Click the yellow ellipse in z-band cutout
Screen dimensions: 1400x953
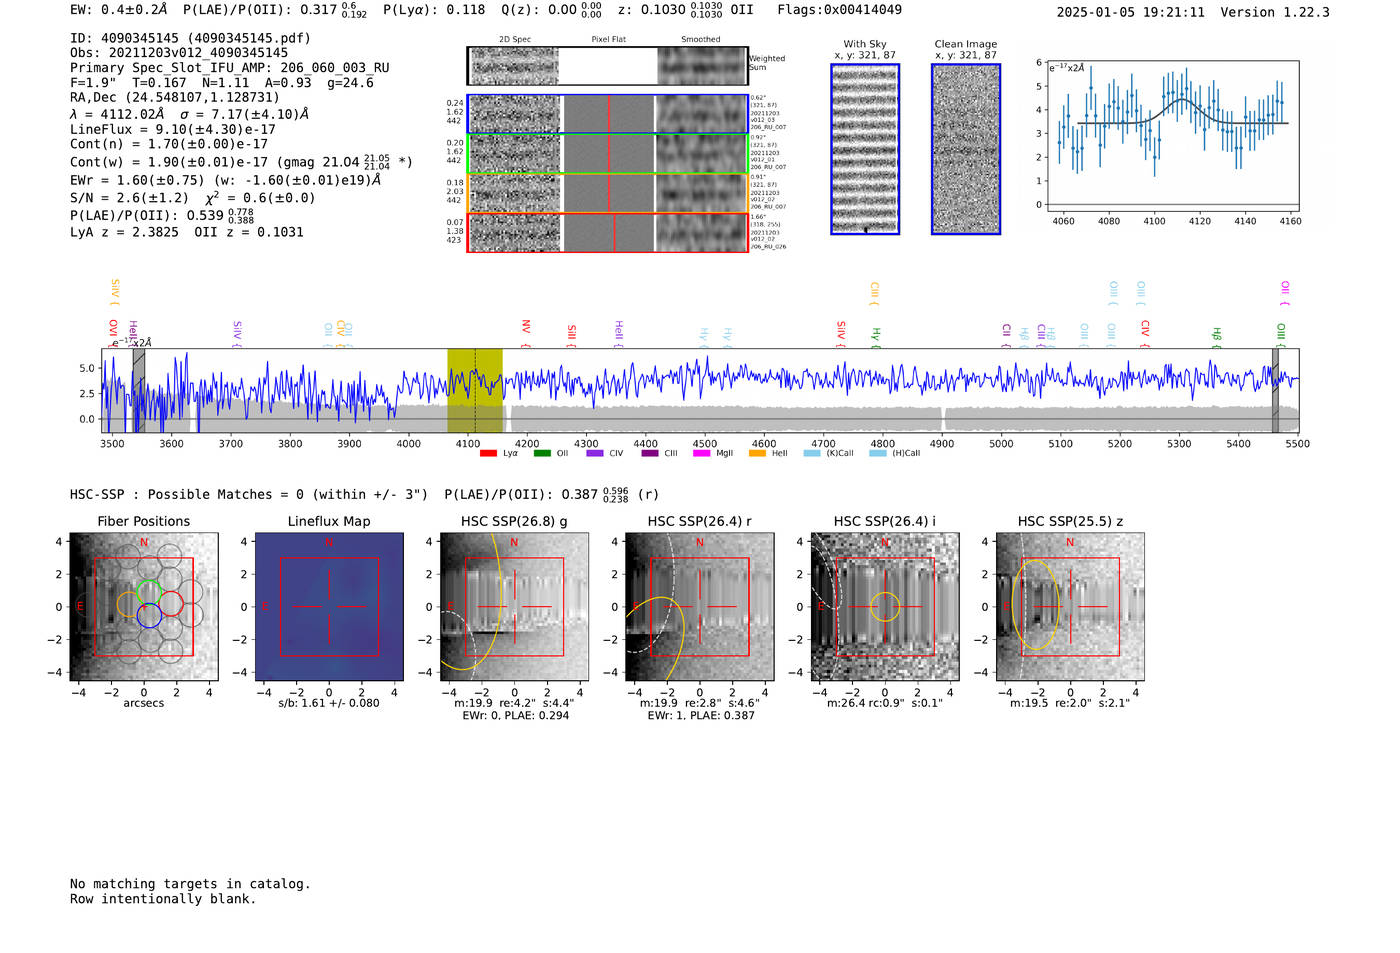(1036, 604)
